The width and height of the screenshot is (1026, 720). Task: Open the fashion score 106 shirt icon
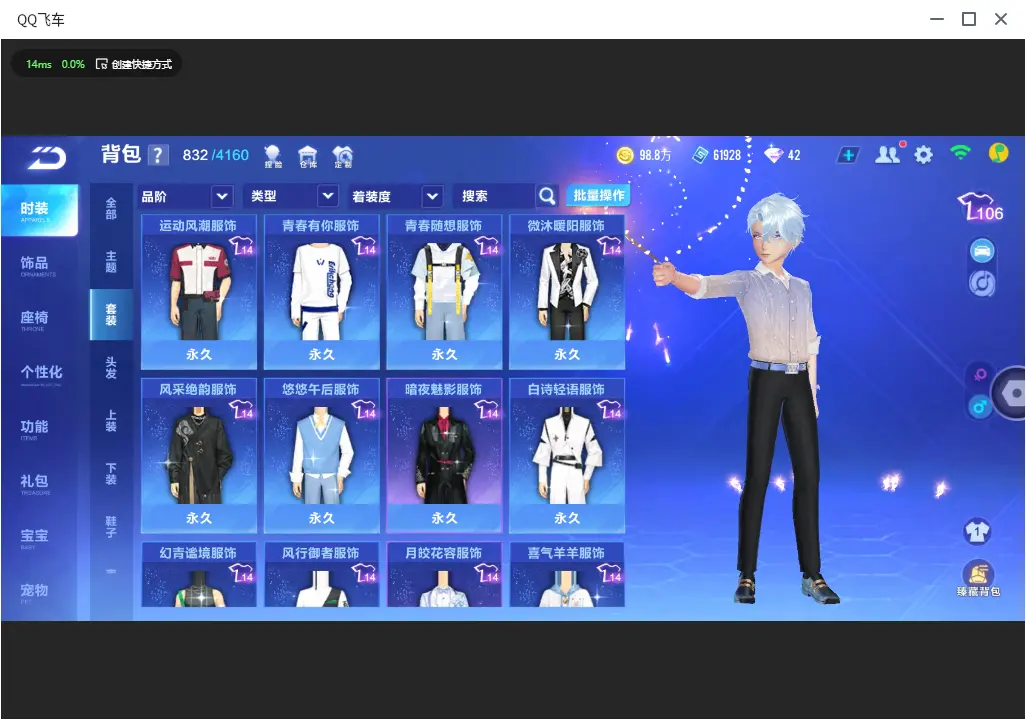pyautogui.click(x=980, y=207)
